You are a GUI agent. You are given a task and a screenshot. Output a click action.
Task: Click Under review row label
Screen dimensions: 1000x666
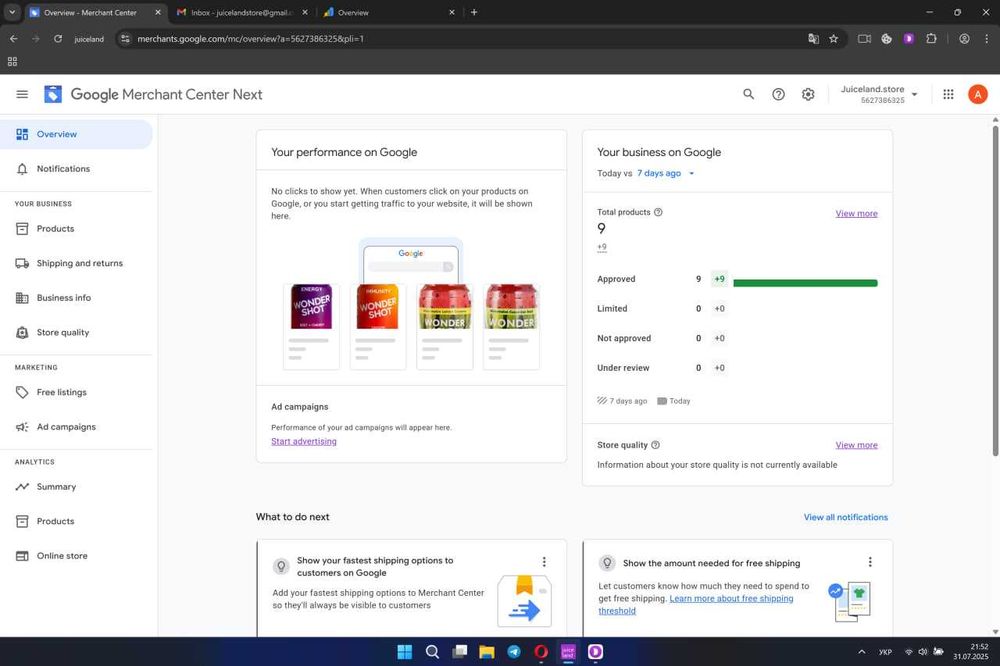(623, 368)
